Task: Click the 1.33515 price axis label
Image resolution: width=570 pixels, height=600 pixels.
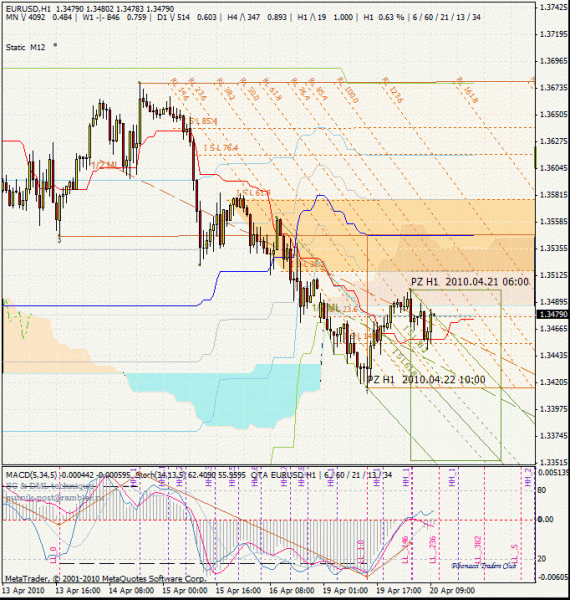Action: (553, 462)
